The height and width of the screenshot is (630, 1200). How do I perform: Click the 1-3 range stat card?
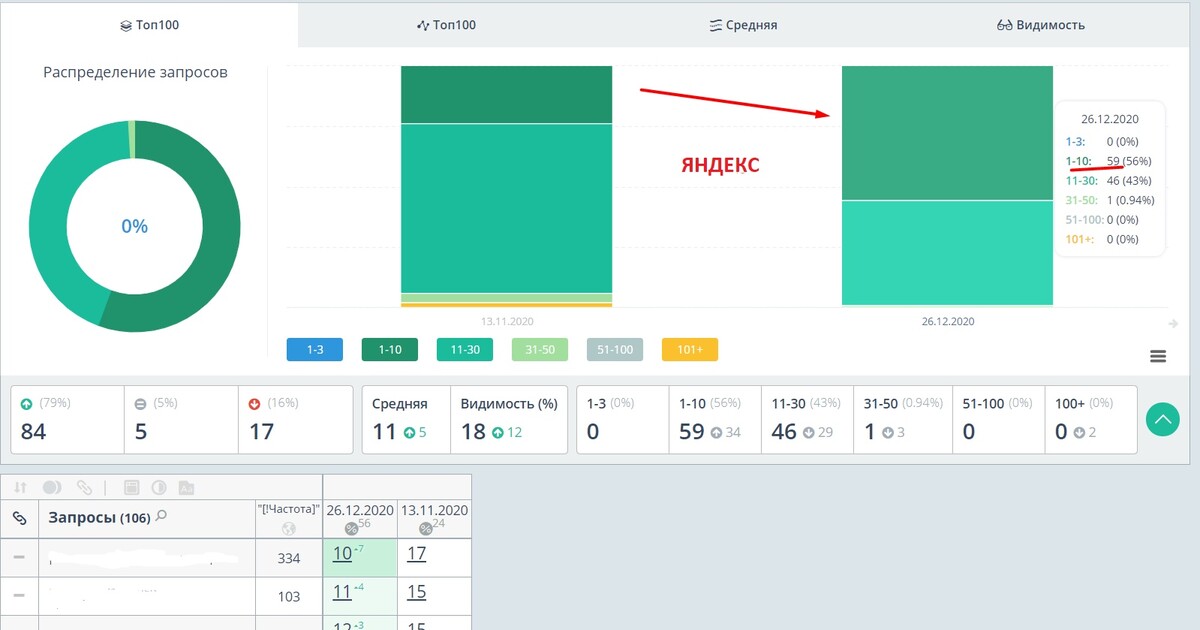point(623,420)
